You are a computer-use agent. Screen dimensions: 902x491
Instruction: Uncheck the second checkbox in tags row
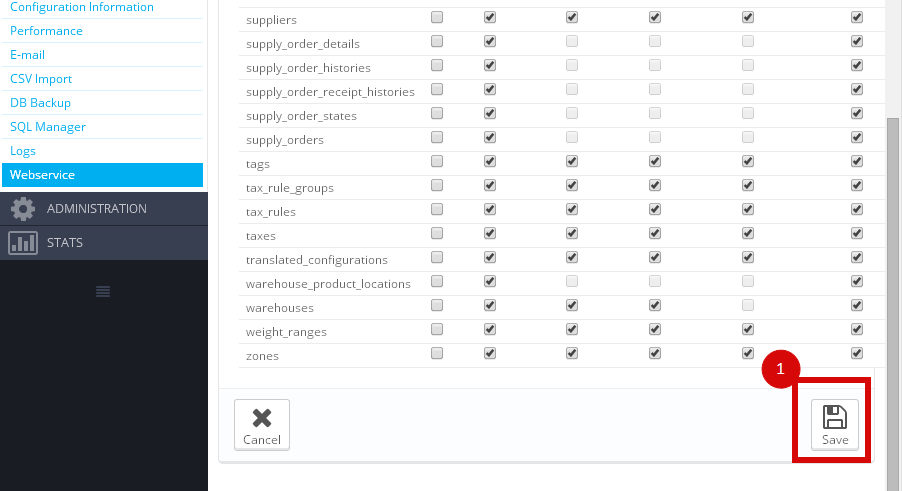click(x=490, y=161)
